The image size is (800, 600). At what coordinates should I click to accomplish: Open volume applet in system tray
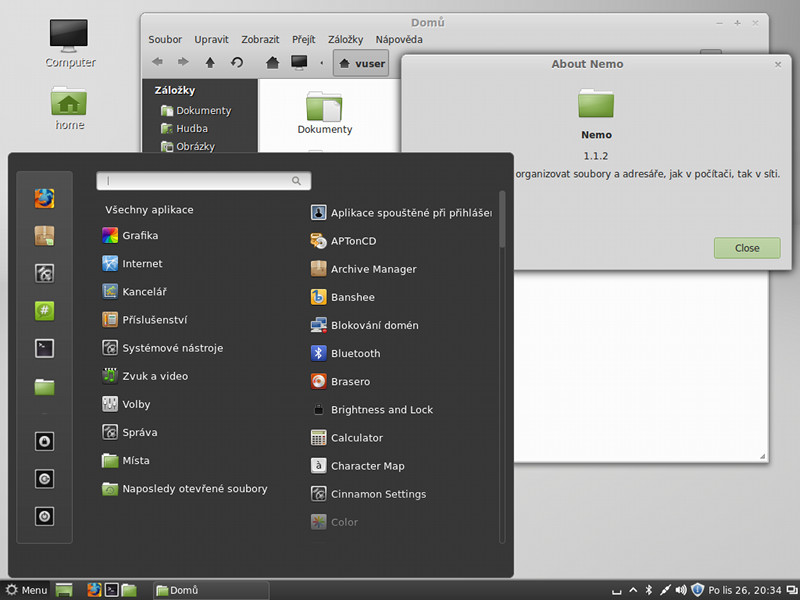(681, 590)
